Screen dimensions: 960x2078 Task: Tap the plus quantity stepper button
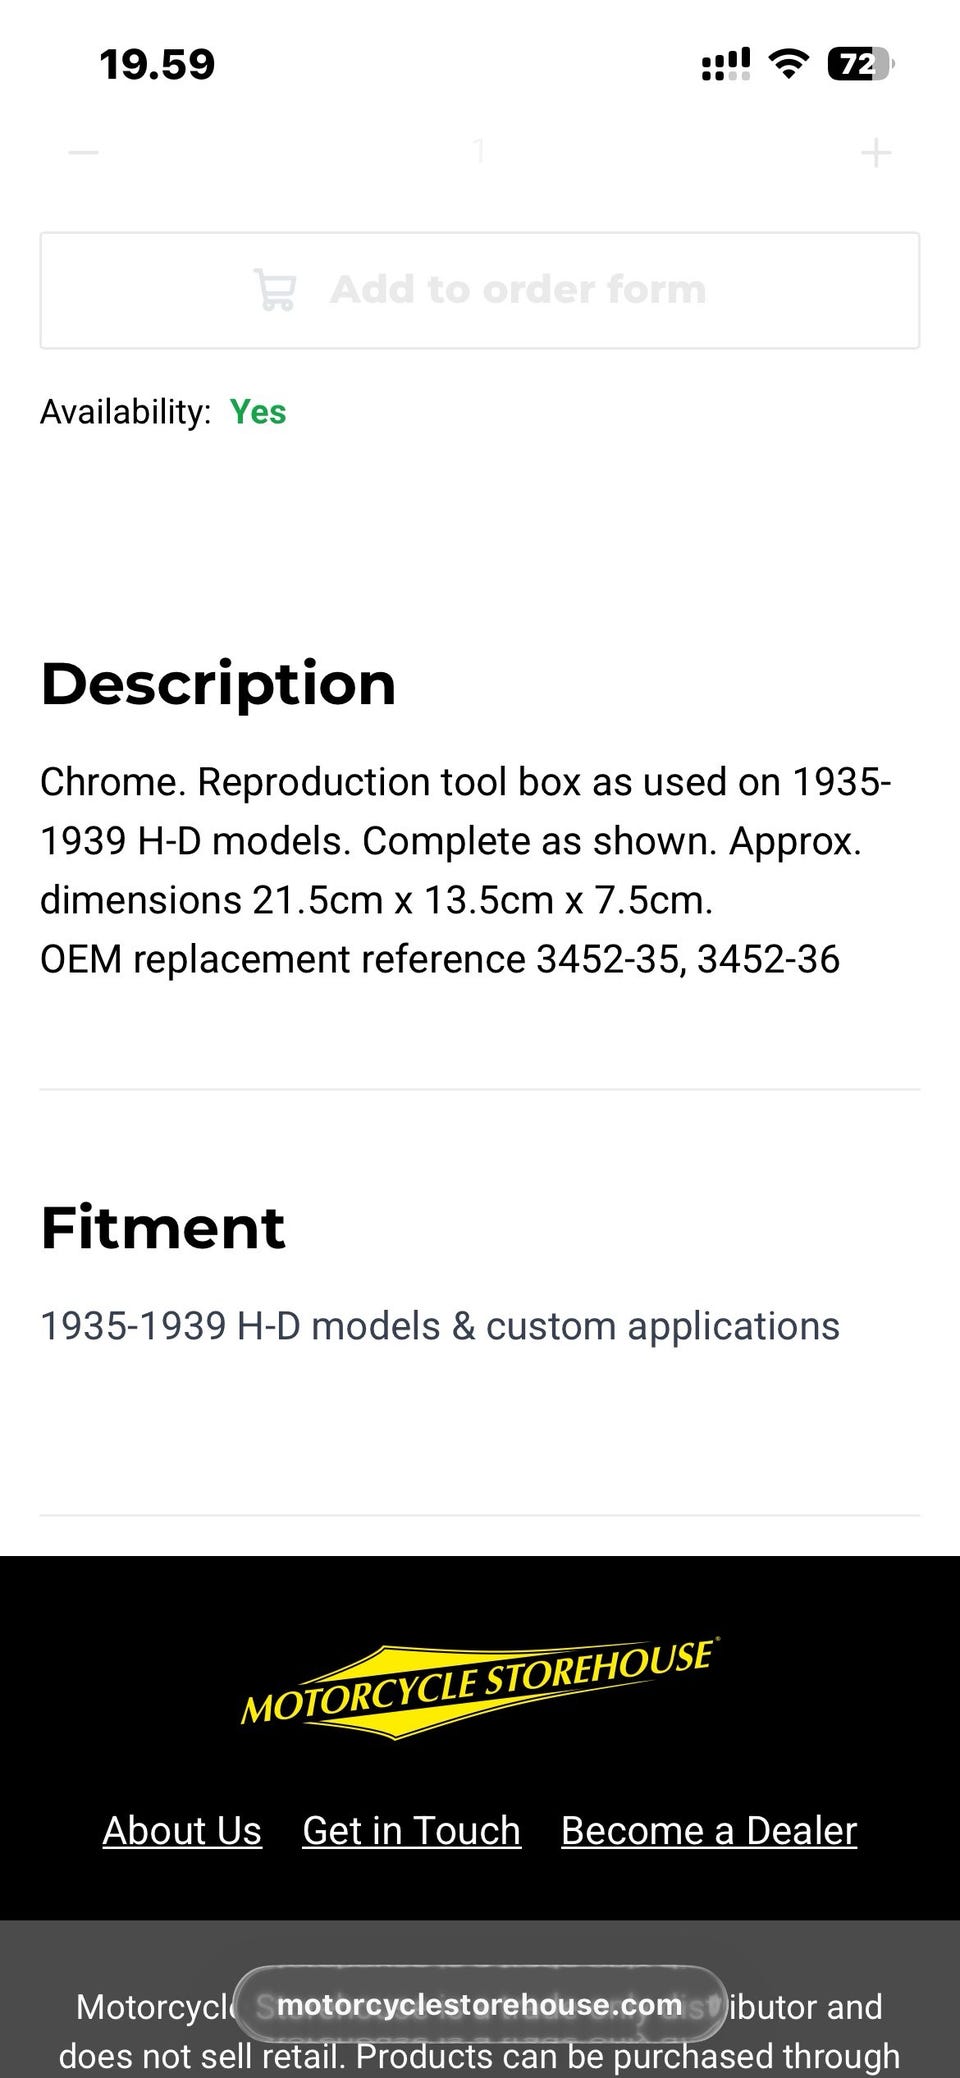876,153
